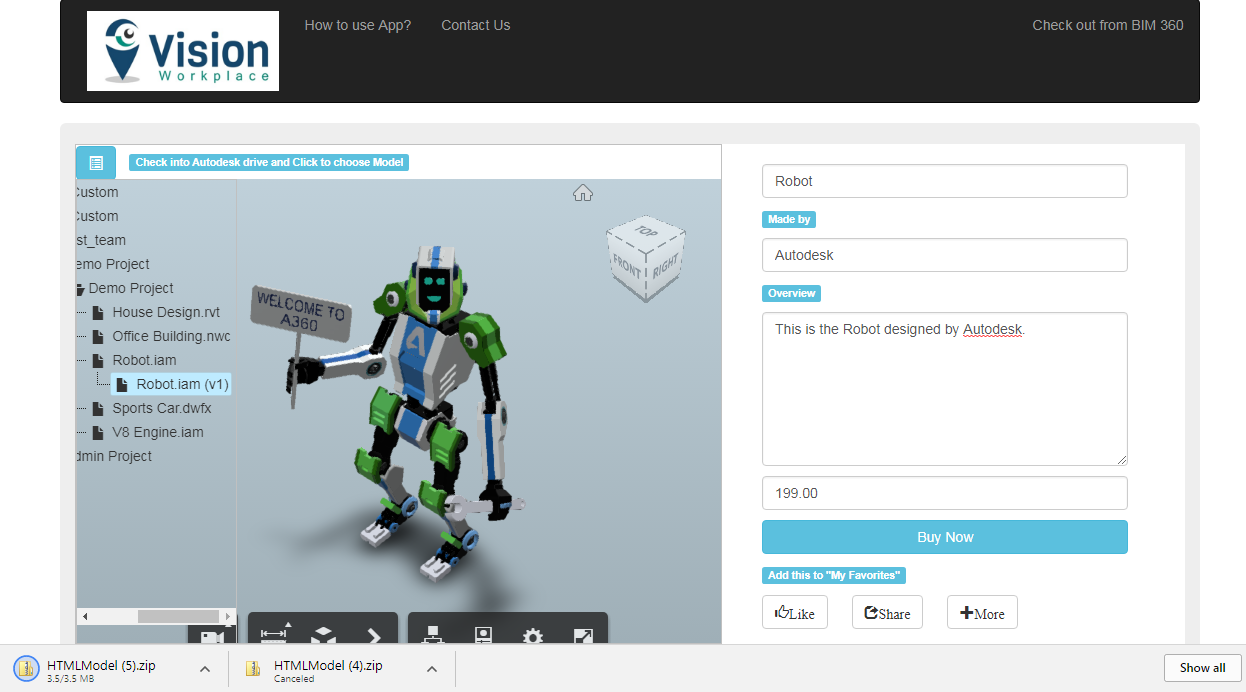Click the open-folder icon beside Demo Project

click(80, 289)
